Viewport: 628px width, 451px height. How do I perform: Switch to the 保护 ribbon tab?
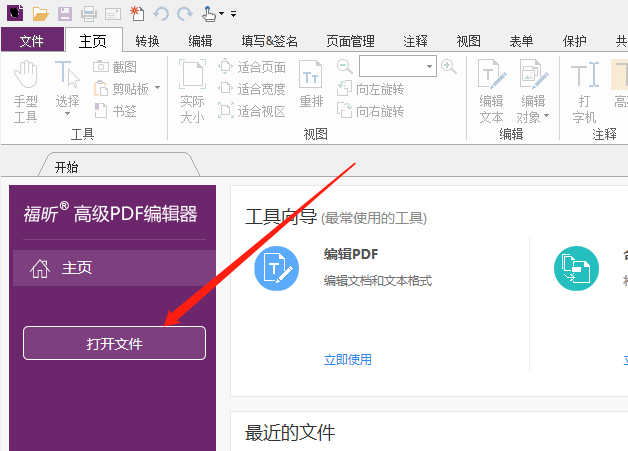click(574, 41)
